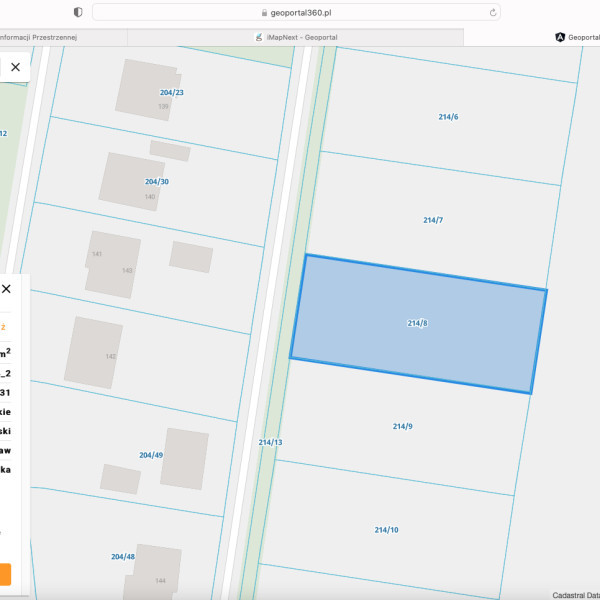
Task: Click the road parcel label 214/13
Action: coord(270,442)
